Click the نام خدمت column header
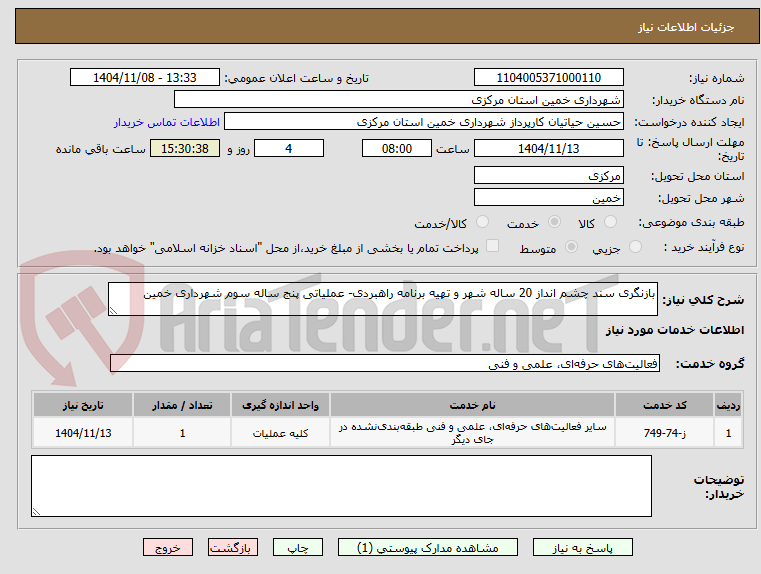Image resolution: width=761 pixels, height=574 pixels. [x=472, y=405]
